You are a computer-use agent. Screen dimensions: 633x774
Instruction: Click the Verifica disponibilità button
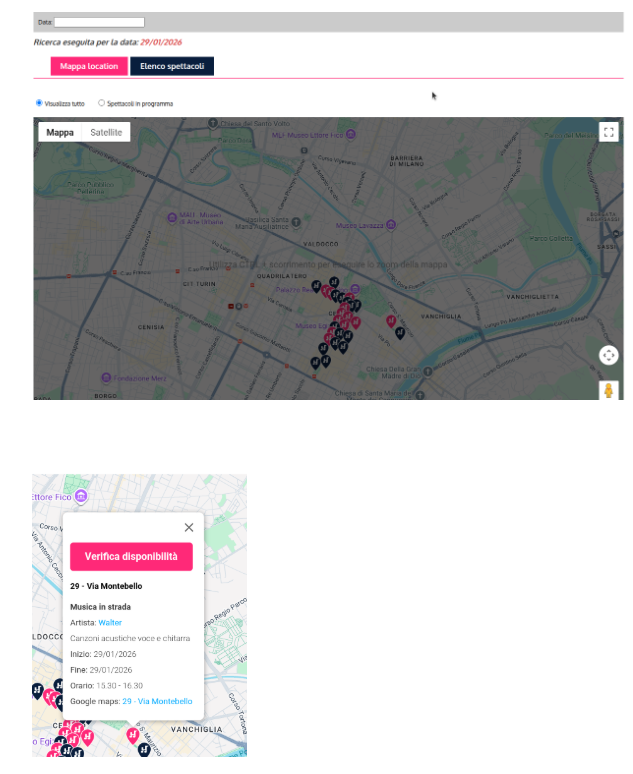click(x=131, y=556)
